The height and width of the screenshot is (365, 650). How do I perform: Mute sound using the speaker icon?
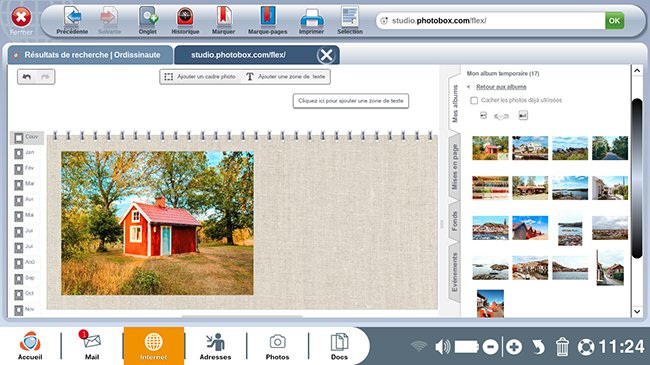click(x=442, y=347)
